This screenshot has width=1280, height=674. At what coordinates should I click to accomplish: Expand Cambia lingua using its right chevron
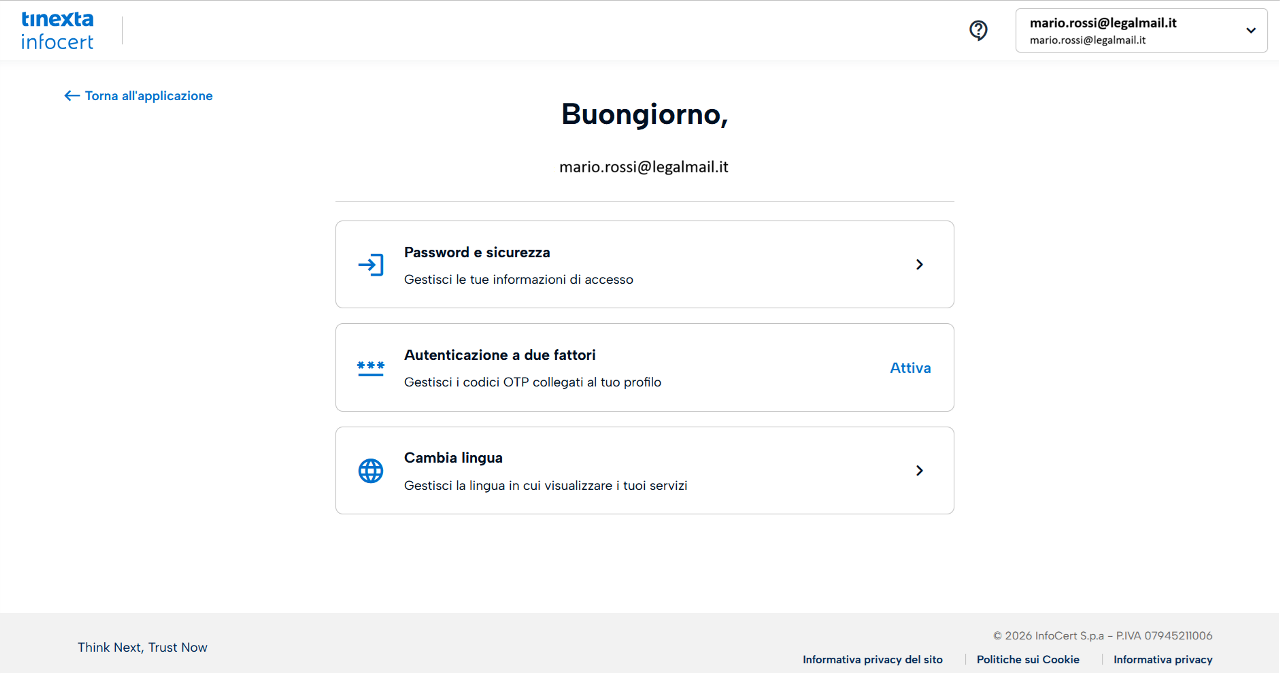(x=919, y=471)
